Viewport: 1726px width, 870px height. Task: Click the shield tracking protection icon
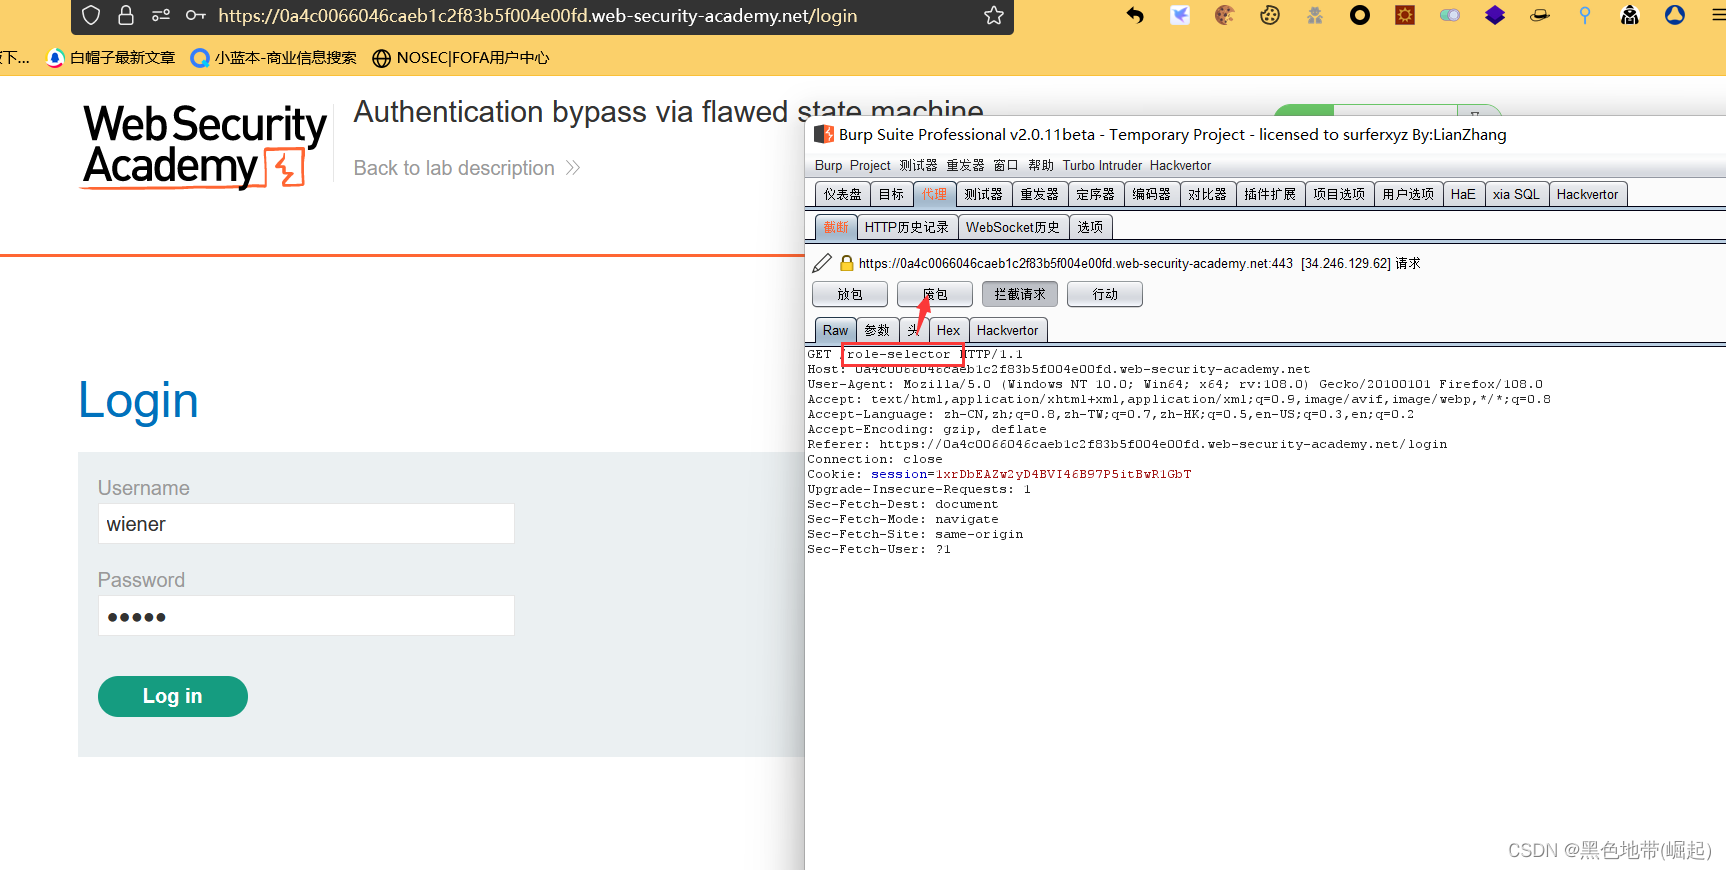click(91, 15)
